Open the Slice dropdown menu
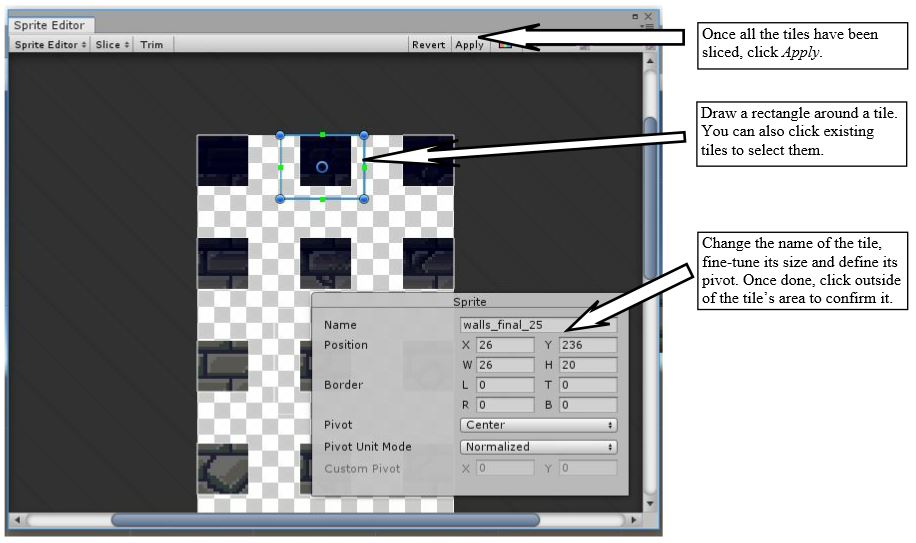This screenshot has height=543, width=916. (x=112, y=44)
